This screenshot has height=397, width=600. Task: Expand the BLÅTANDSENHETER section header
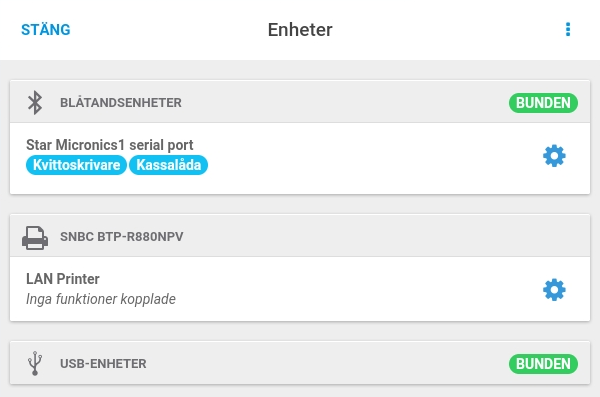(300, 102)
